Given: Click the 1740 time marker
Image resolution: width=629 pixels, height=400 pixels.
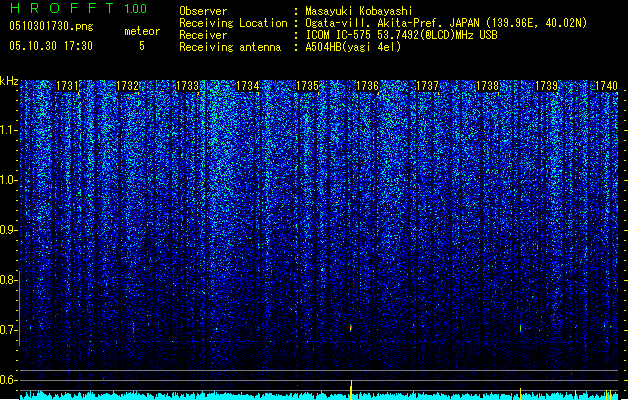Looking at the screenshot, I should 606,86.
